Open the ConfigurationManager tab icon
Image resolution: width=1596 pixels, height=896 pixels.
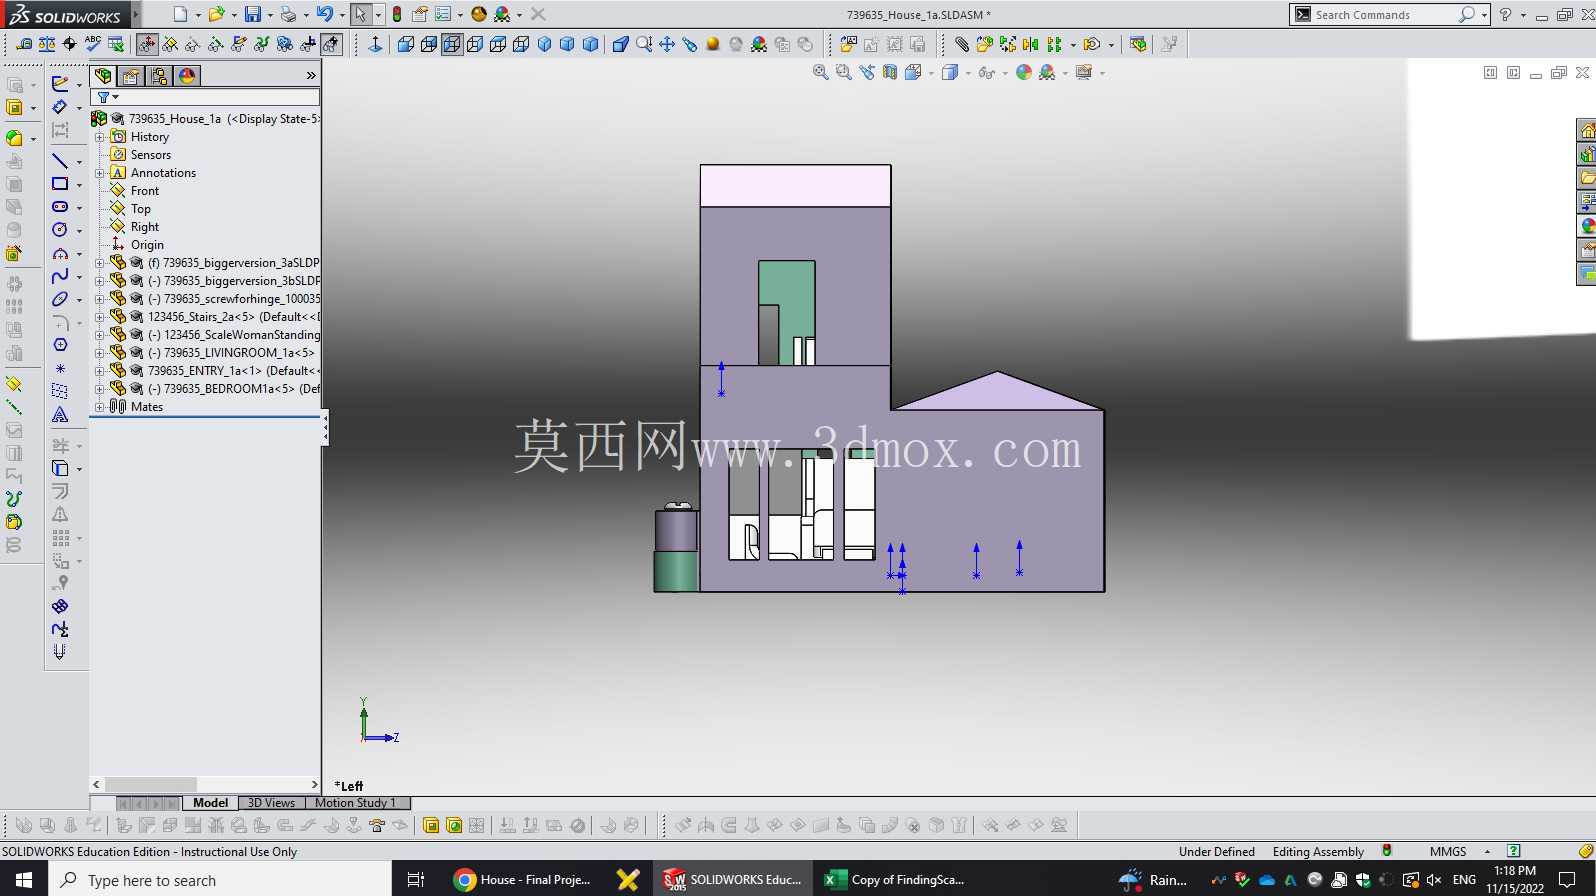click(x=158, y=76)
